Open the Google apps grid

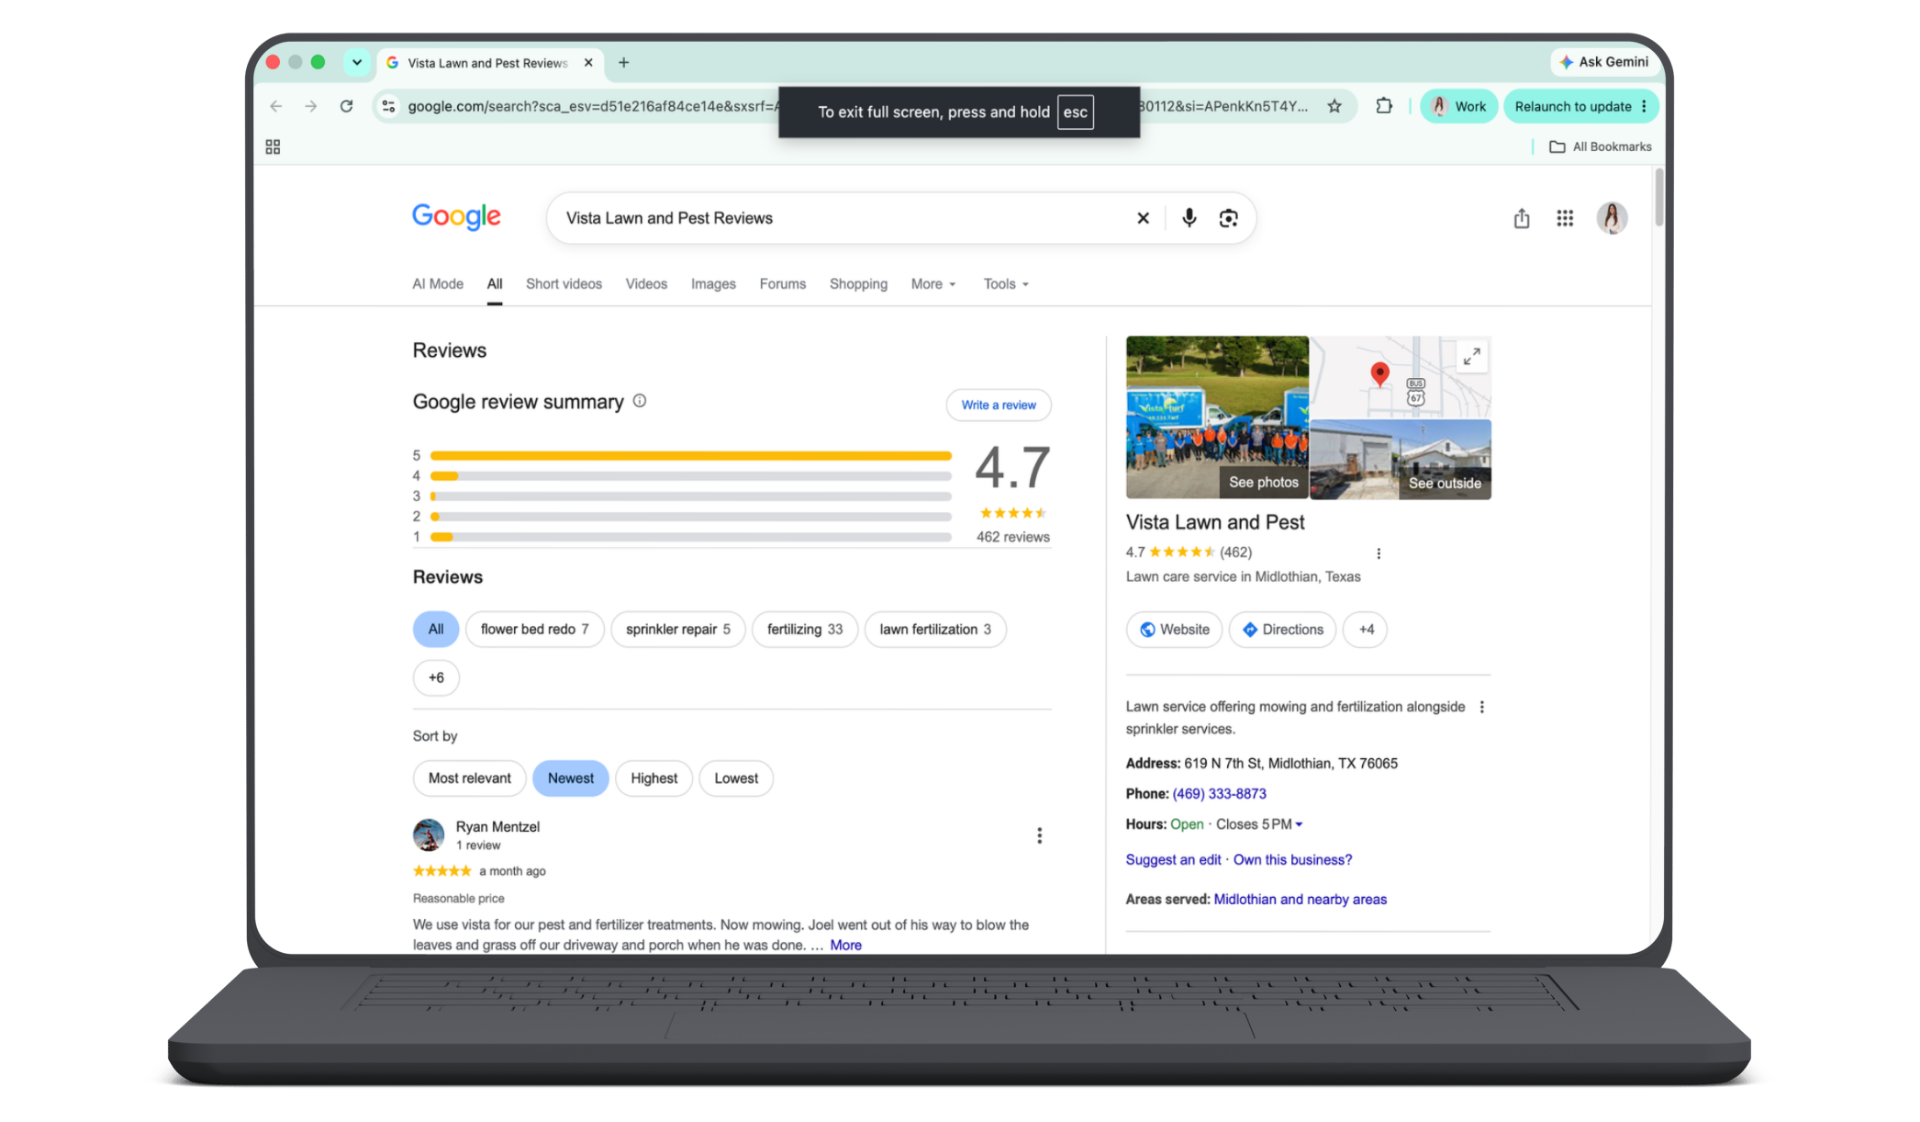click(1565, 218)
